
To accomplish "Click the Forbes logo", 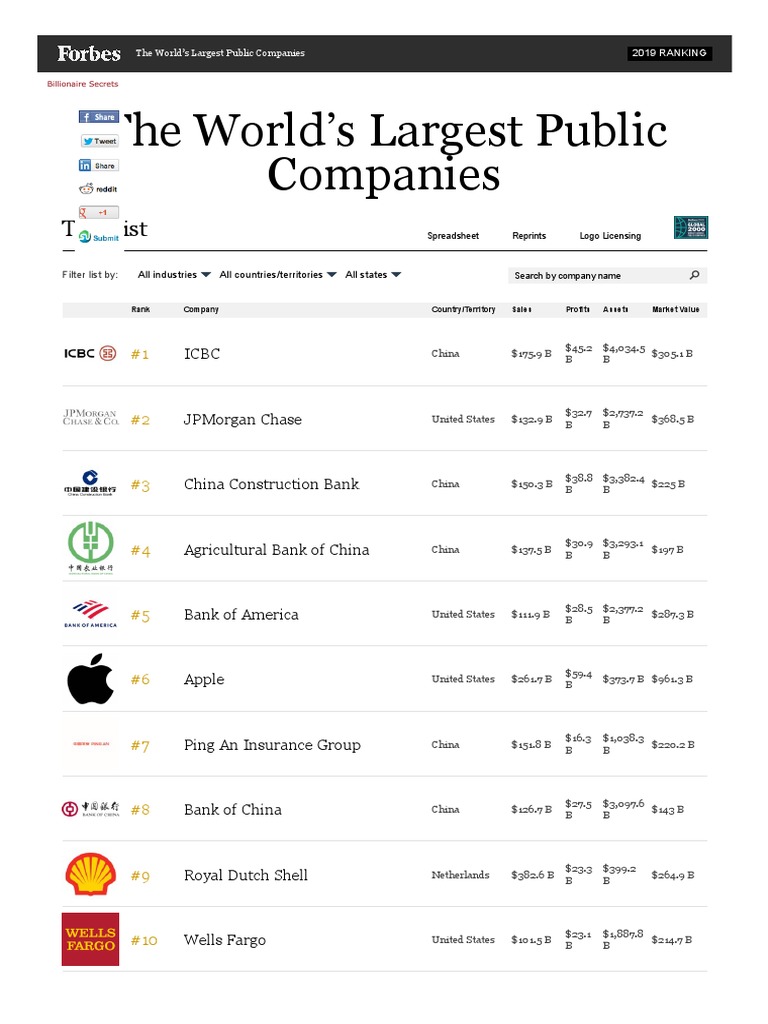I will click(89, 53).
